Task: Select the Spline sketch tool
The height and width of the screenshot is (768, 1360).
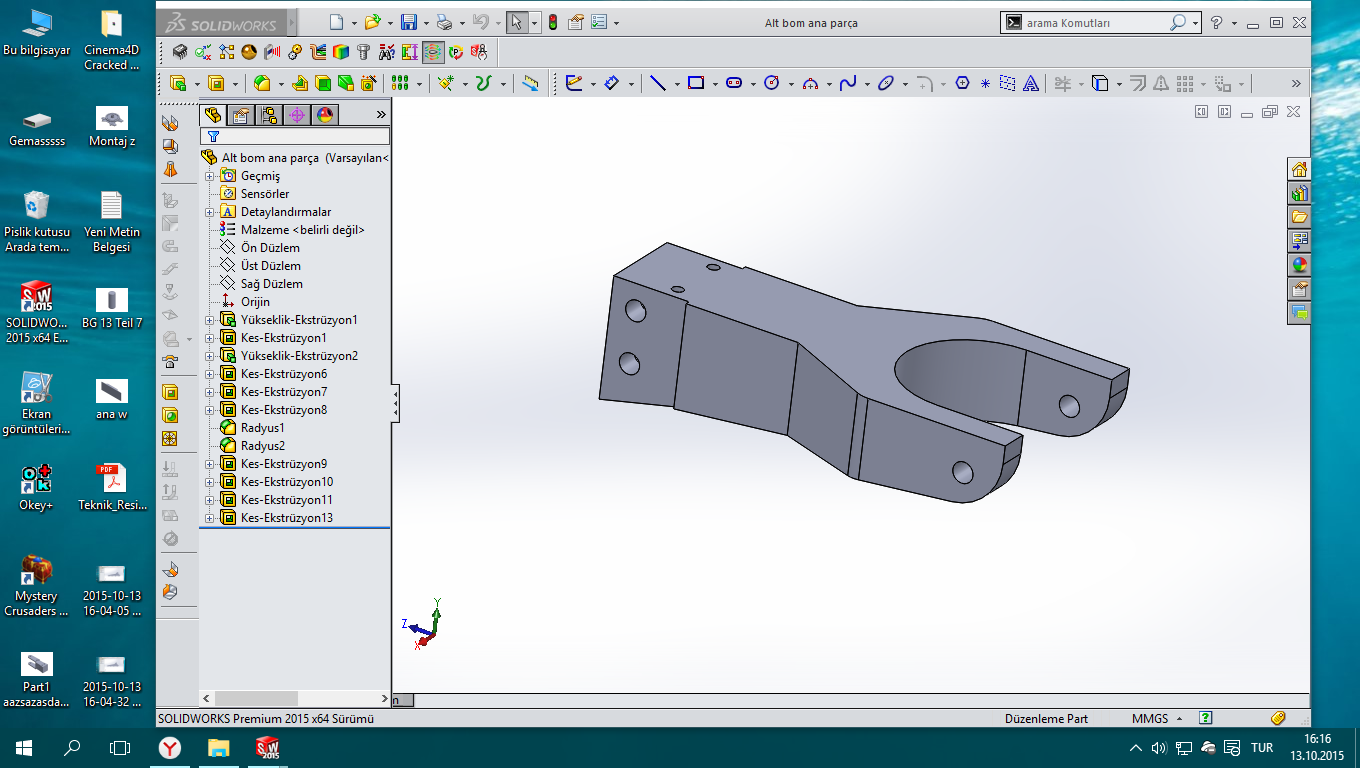Action: (x=847, y=84)
